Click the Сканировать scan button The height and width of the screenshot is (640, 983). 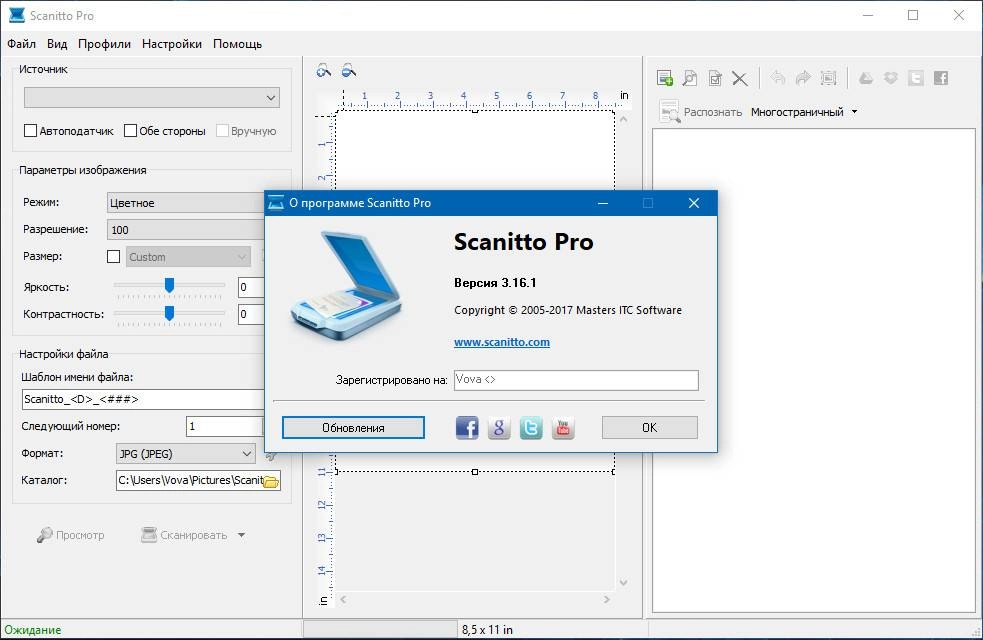tap(185, 535)
